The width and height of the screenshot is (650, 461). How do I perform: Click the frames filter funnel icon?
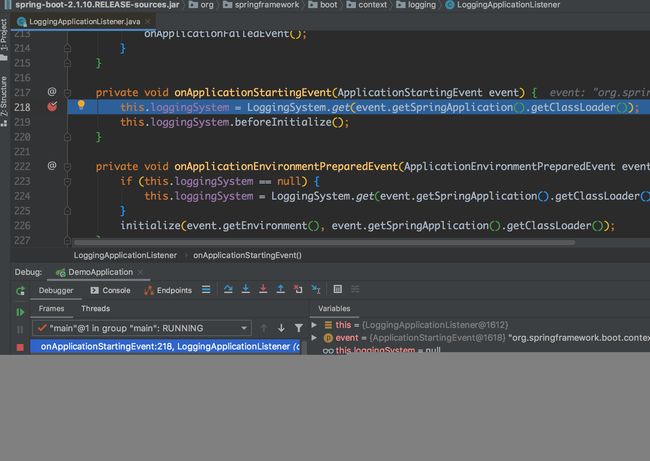298,328
